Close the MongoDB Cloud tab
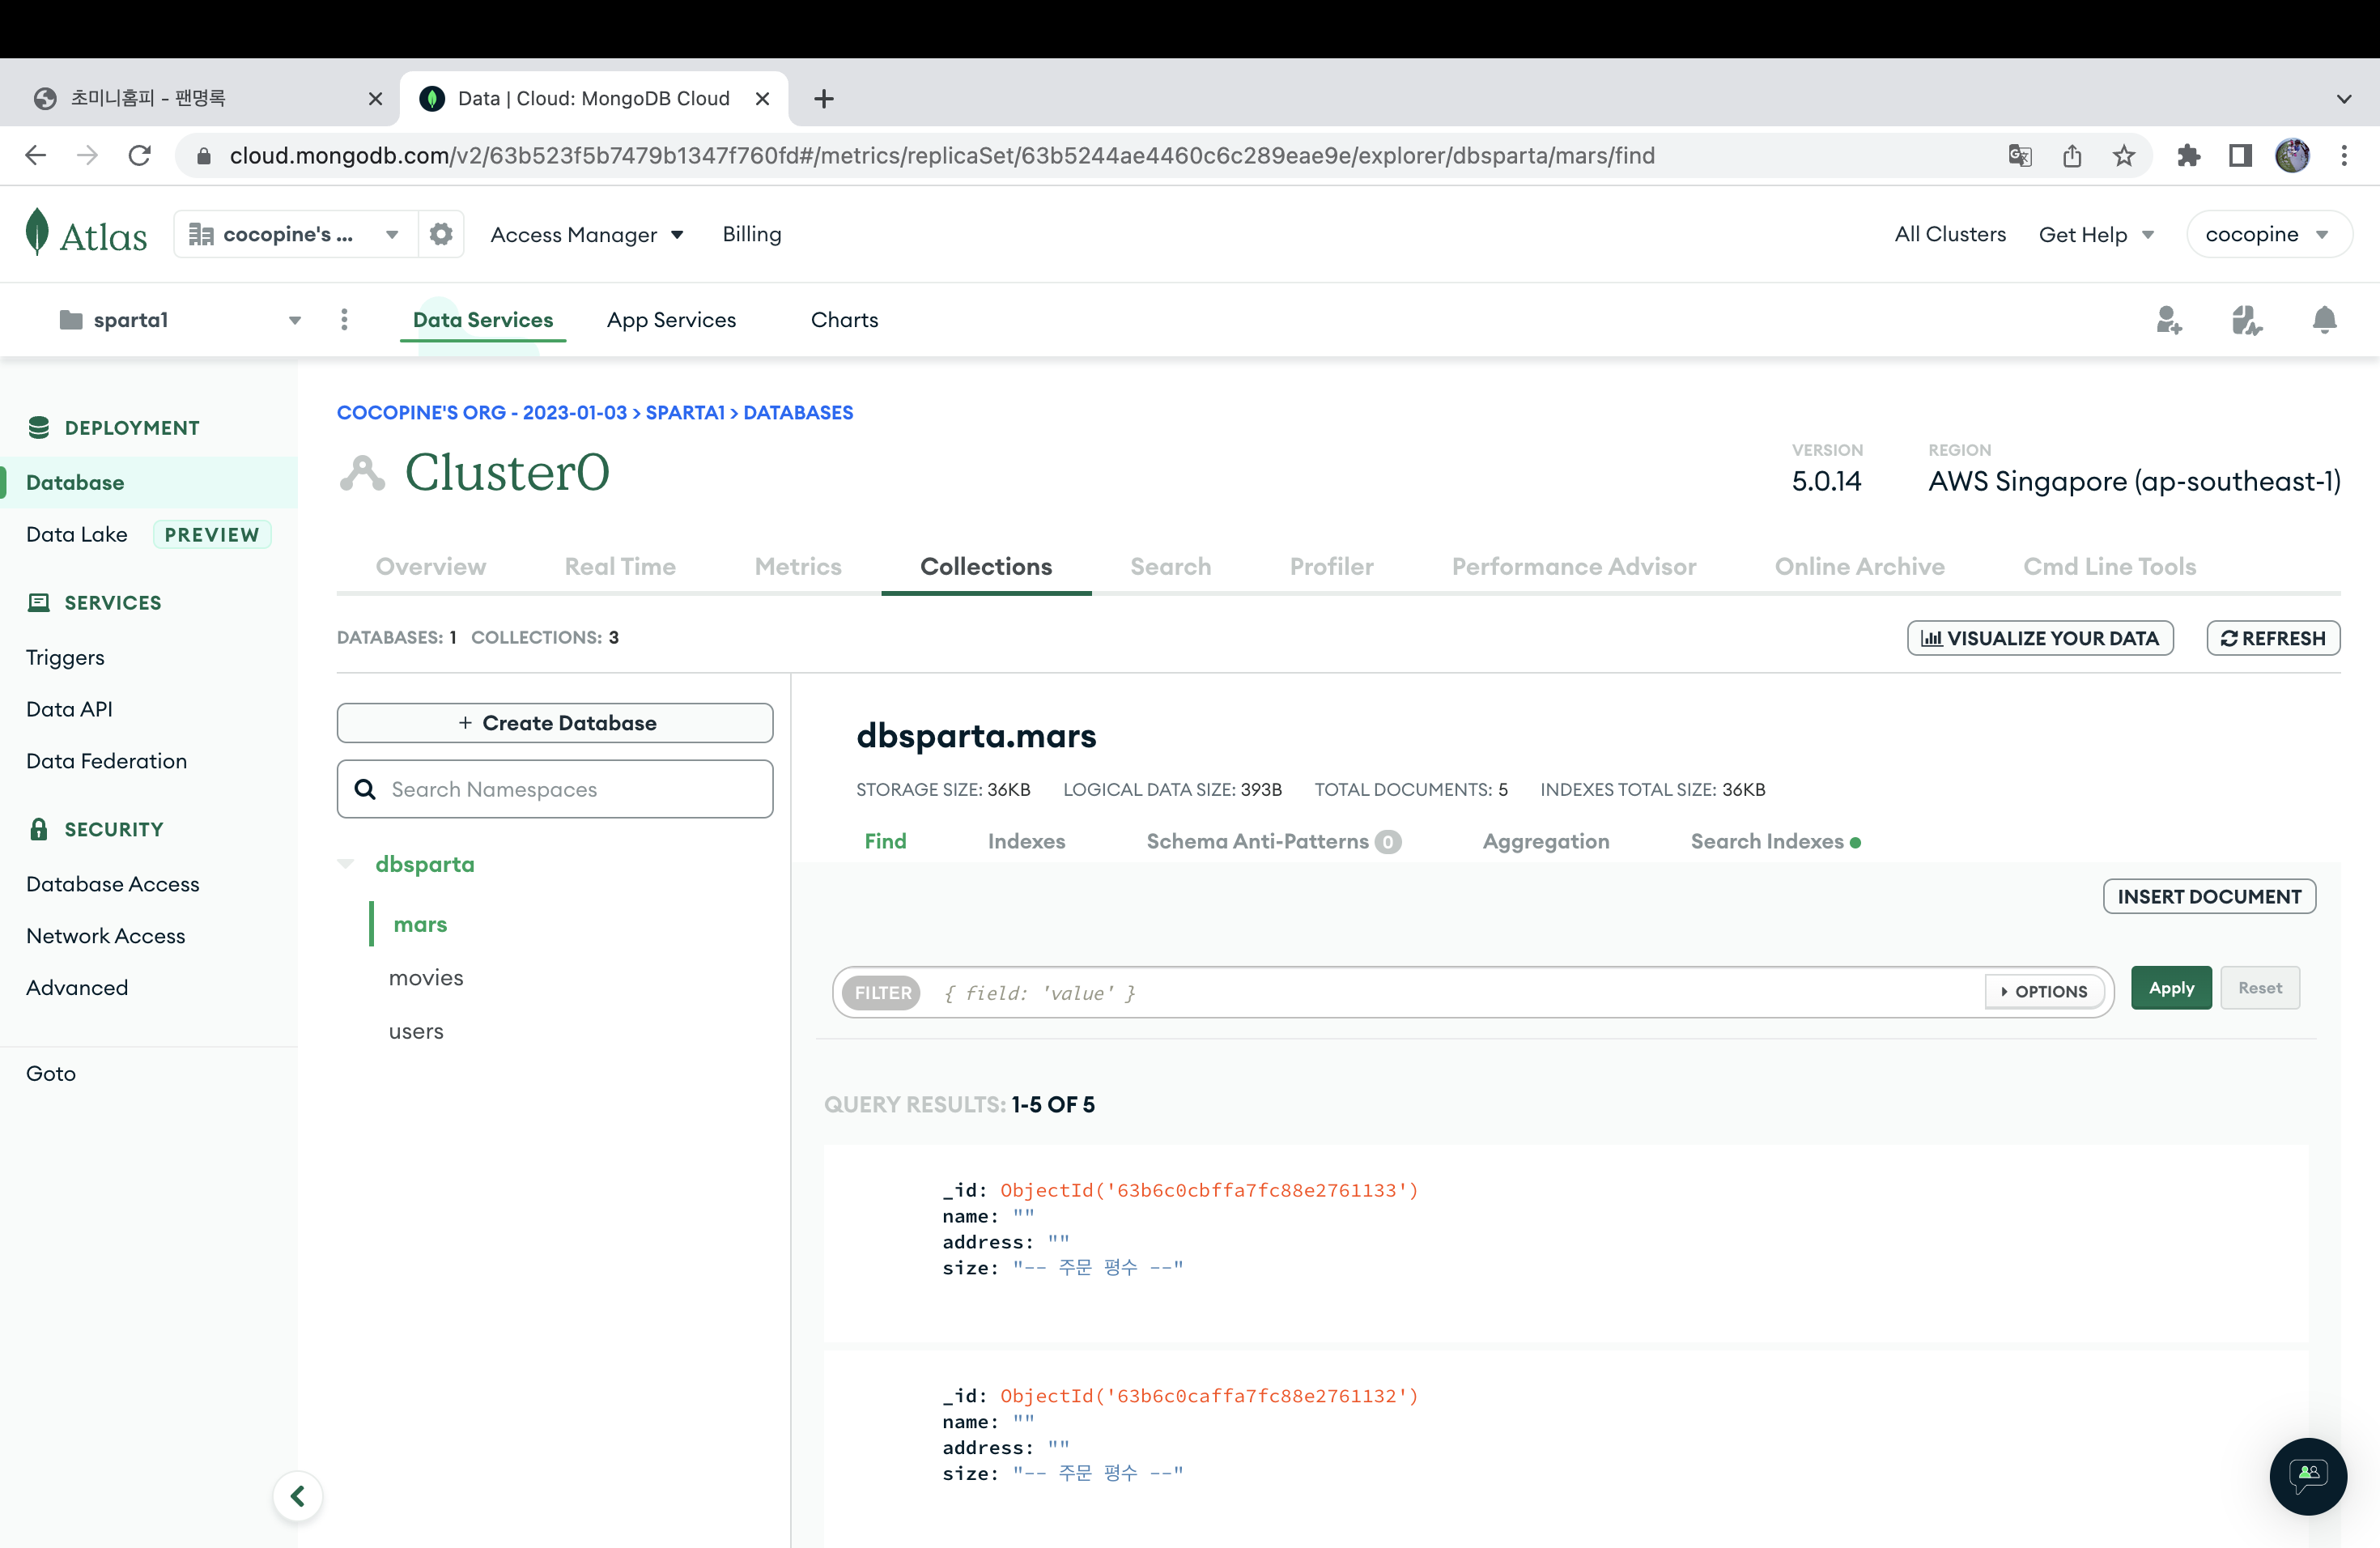The height and width of the screenshot is (1548, 2380). (x=762, y=98)
